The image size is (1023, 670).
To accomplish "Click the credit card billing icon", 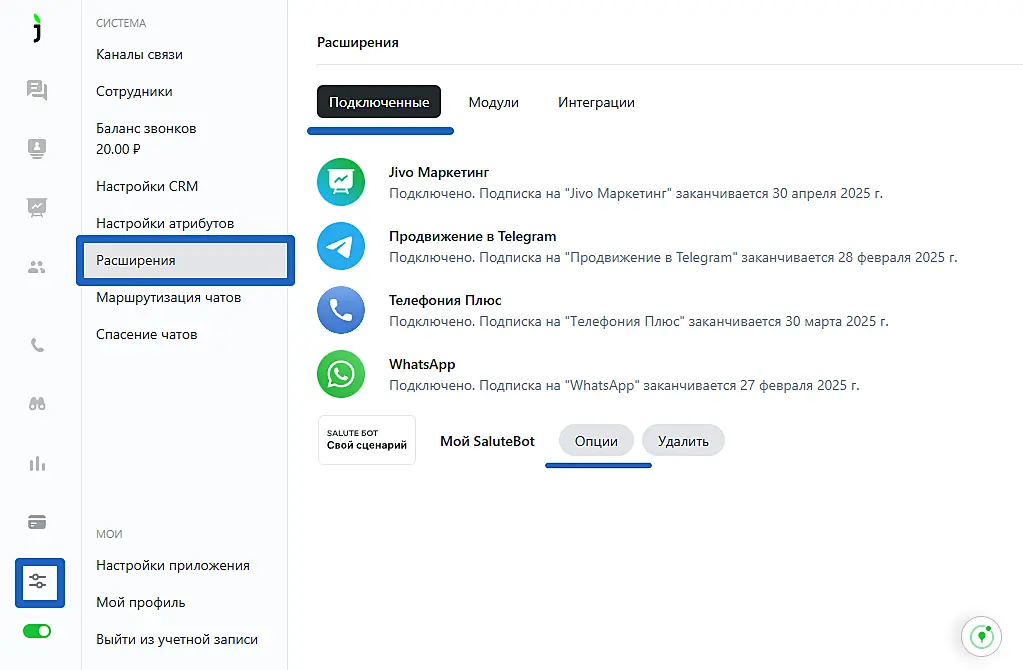I will [37, 522].
